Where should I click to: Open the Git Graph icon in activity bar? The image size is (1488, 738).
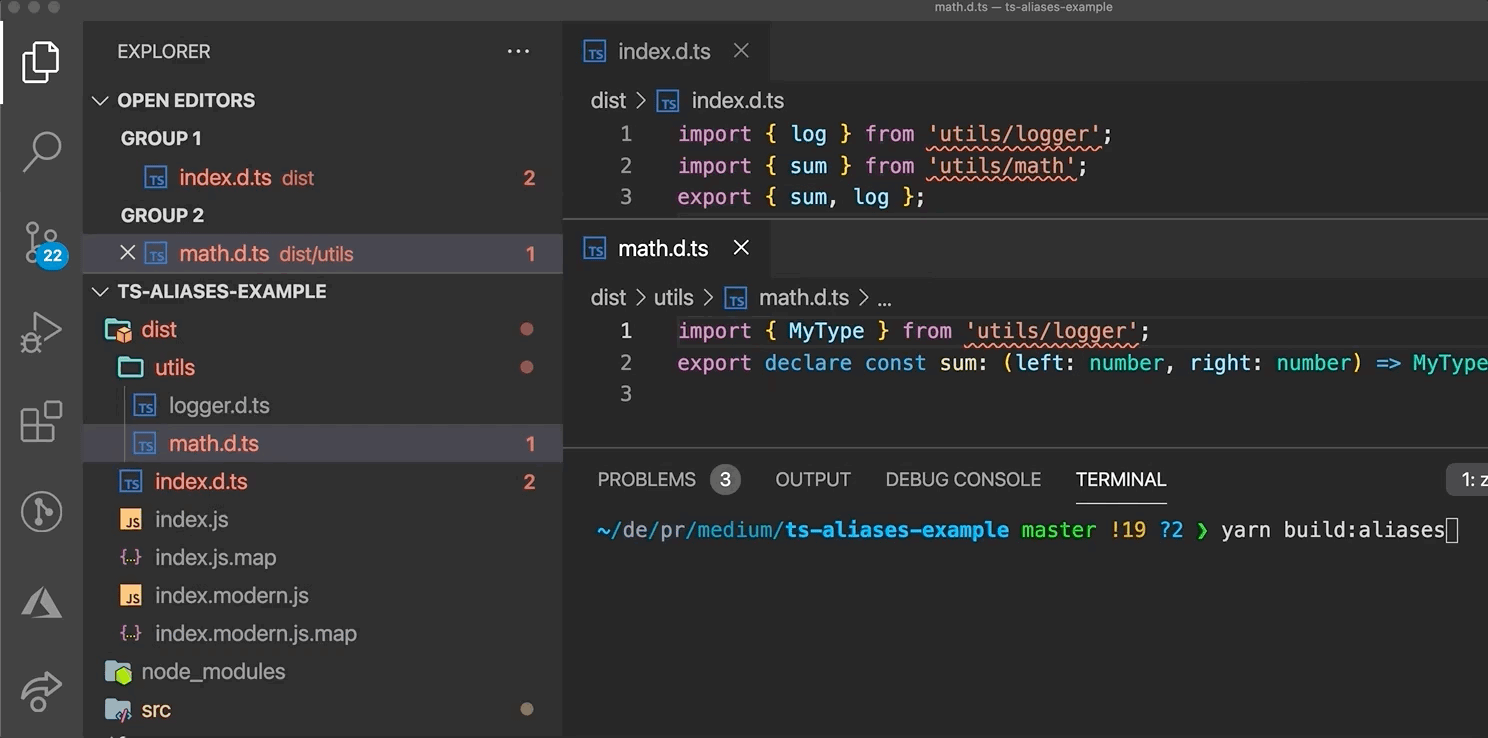tap(41, 512)
